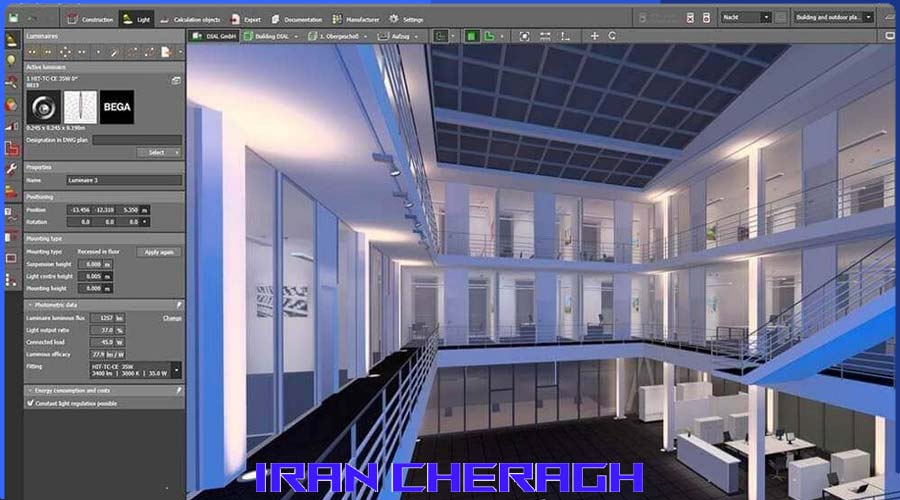This screenshot has width=900, height=500.
Task: Expand the Fitting HIT-TC-CE 35W dropdown
Action: point(177,369)
